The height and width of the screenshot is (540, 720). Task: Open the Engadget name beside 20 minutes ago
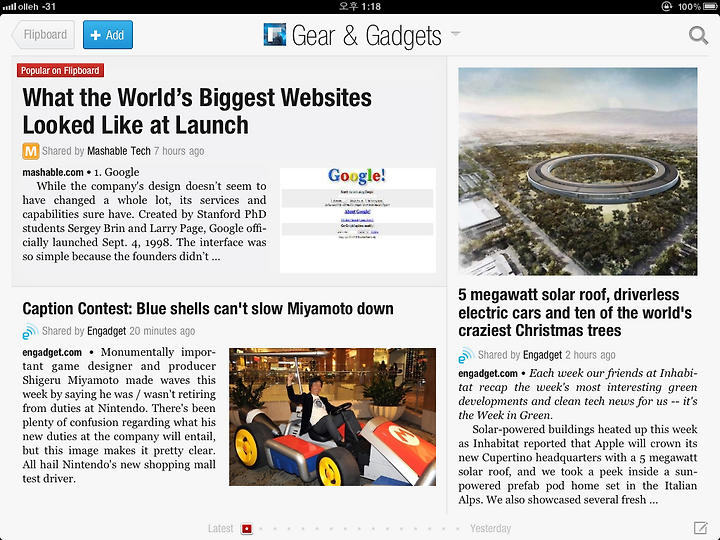pos(107,331)
